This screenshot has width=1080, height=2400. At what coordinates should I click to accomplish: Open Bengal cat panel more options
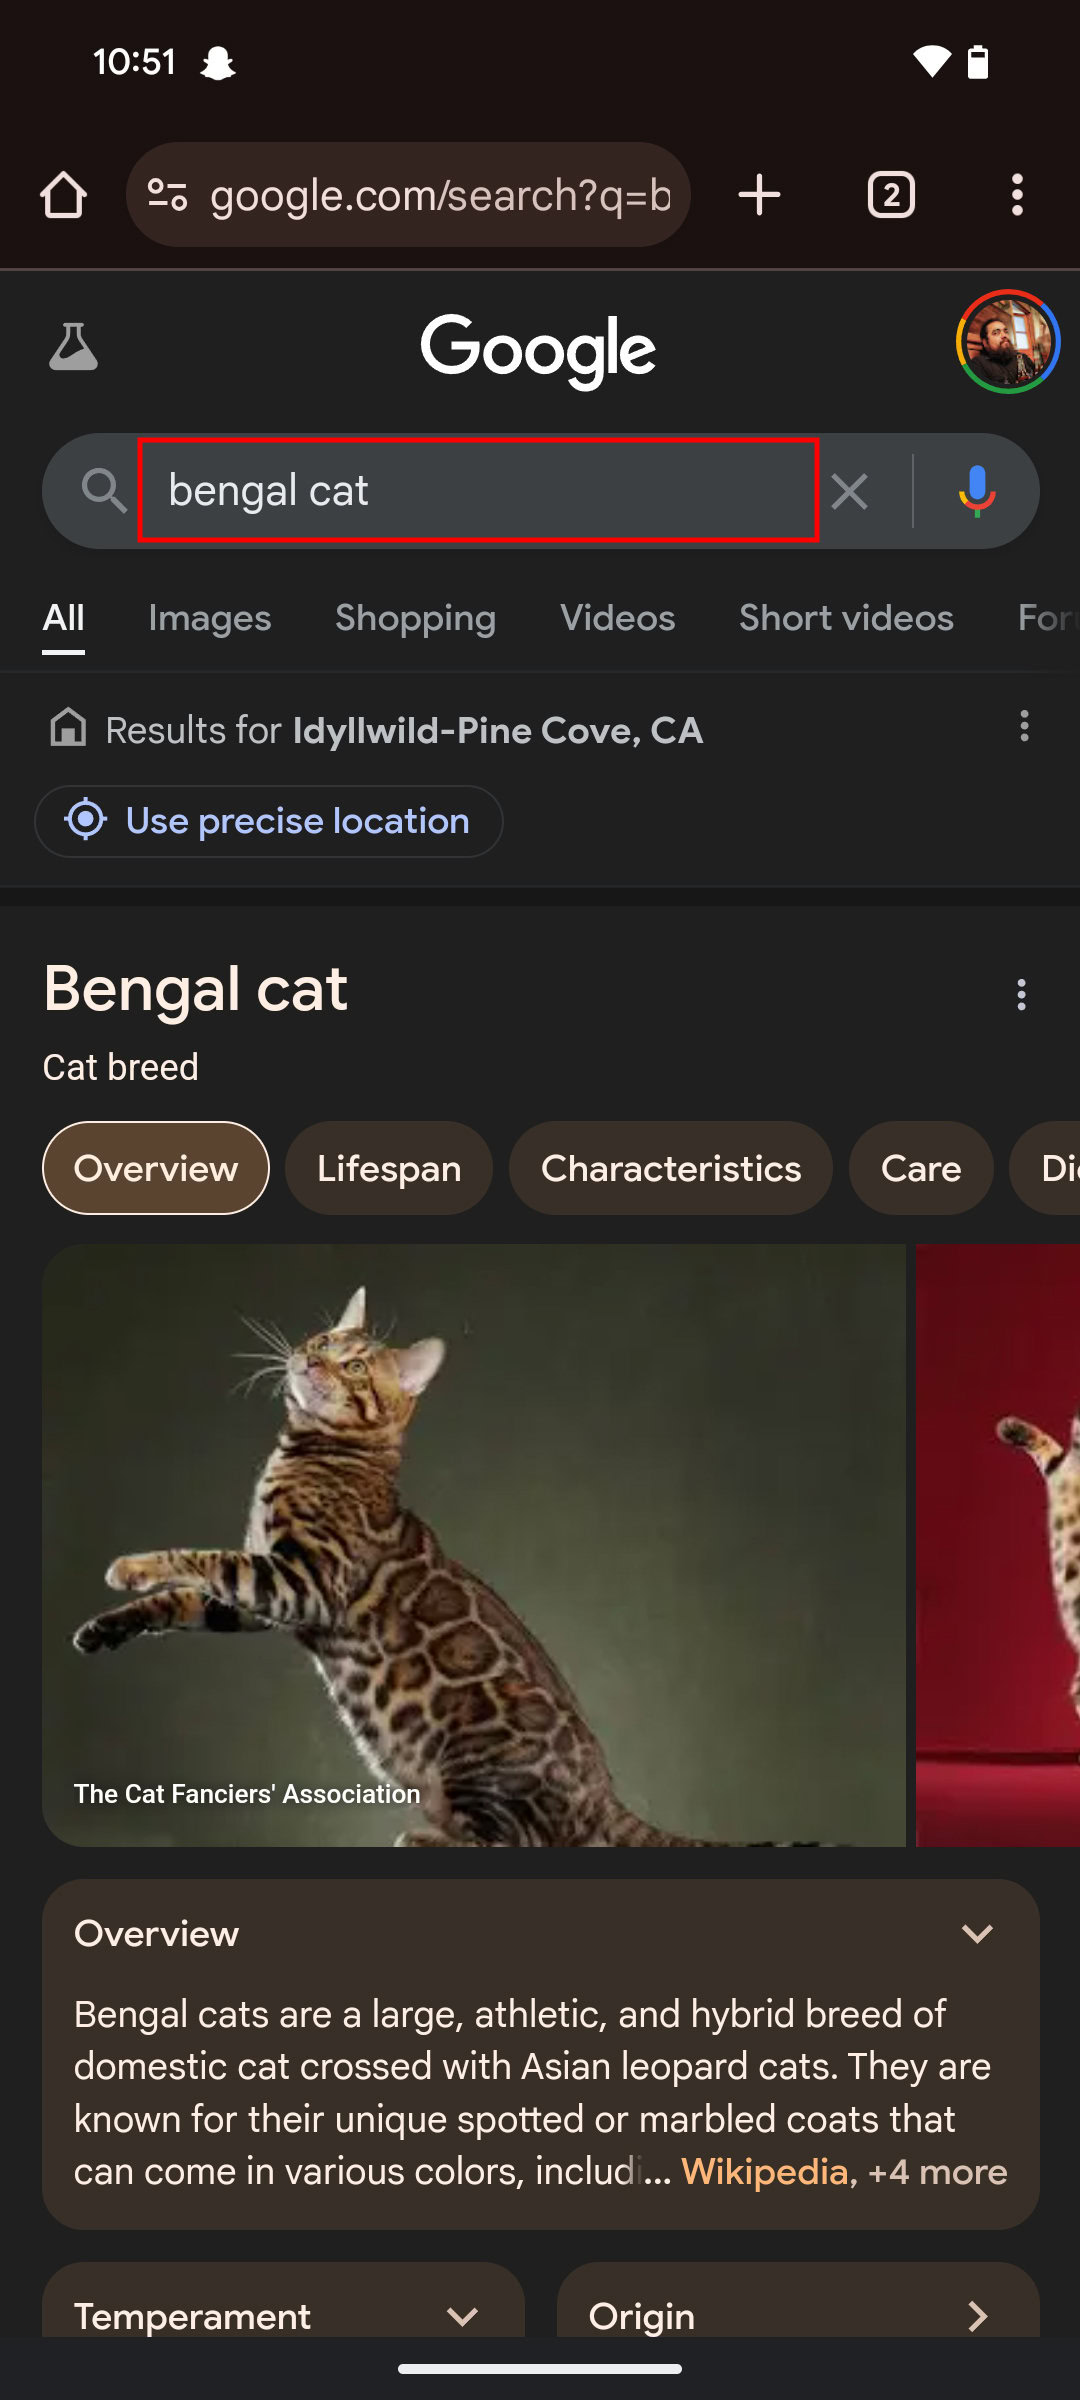tap(1021, 995)
